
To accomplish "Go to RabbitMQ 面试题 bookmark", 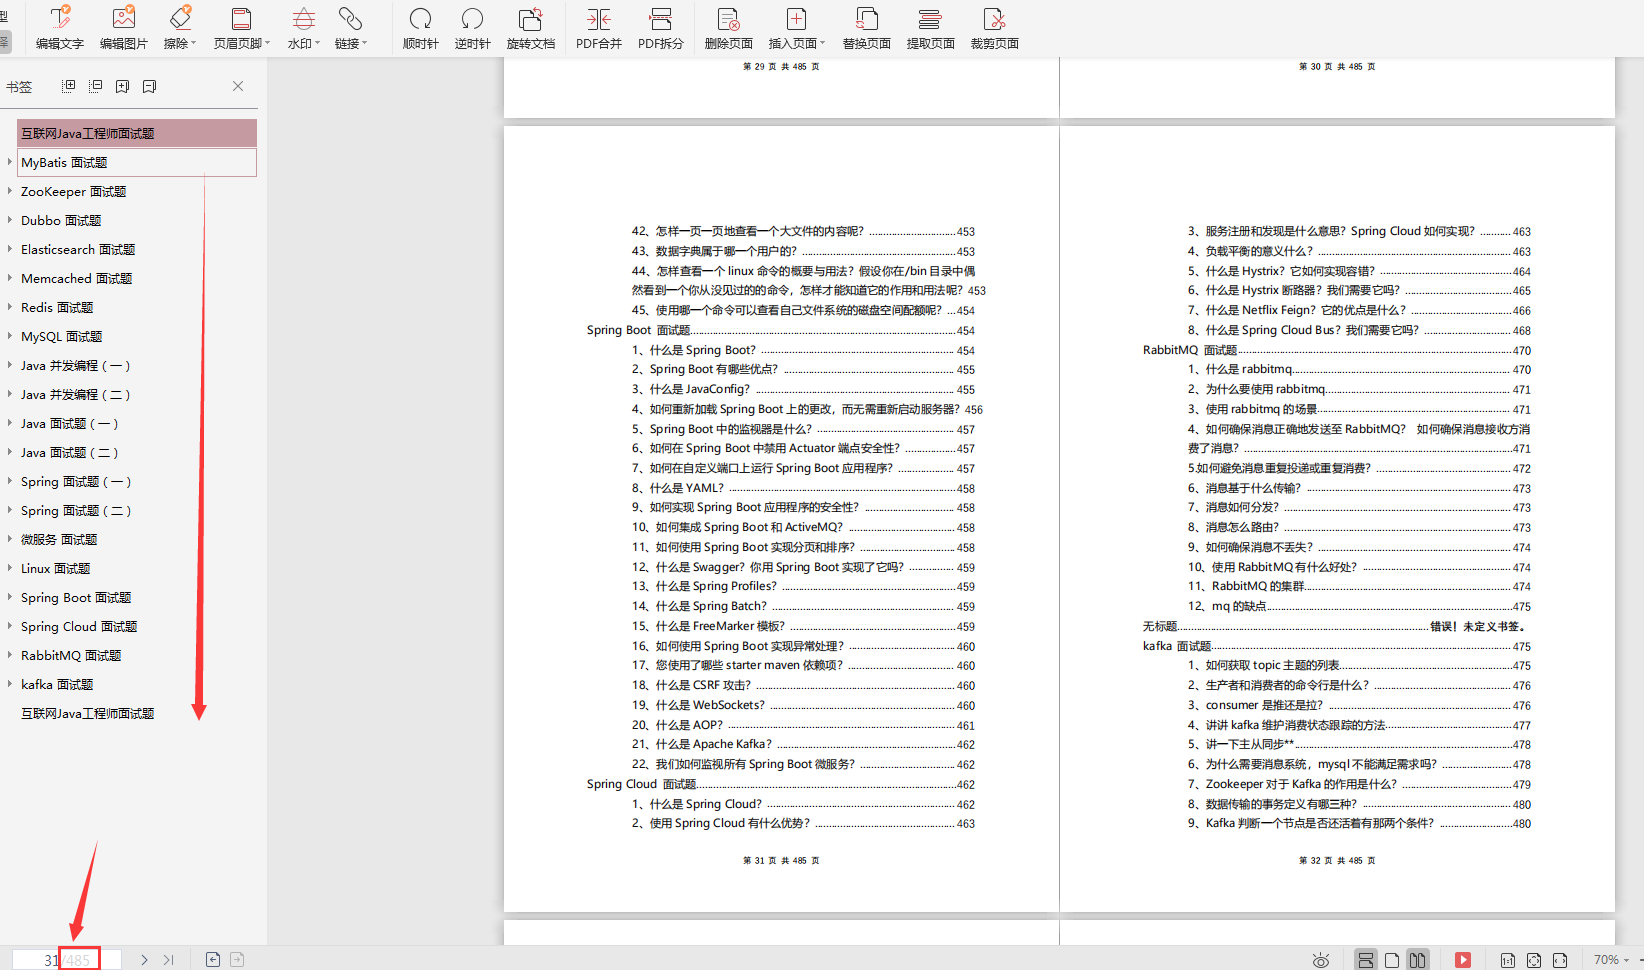I will (71, 655).
